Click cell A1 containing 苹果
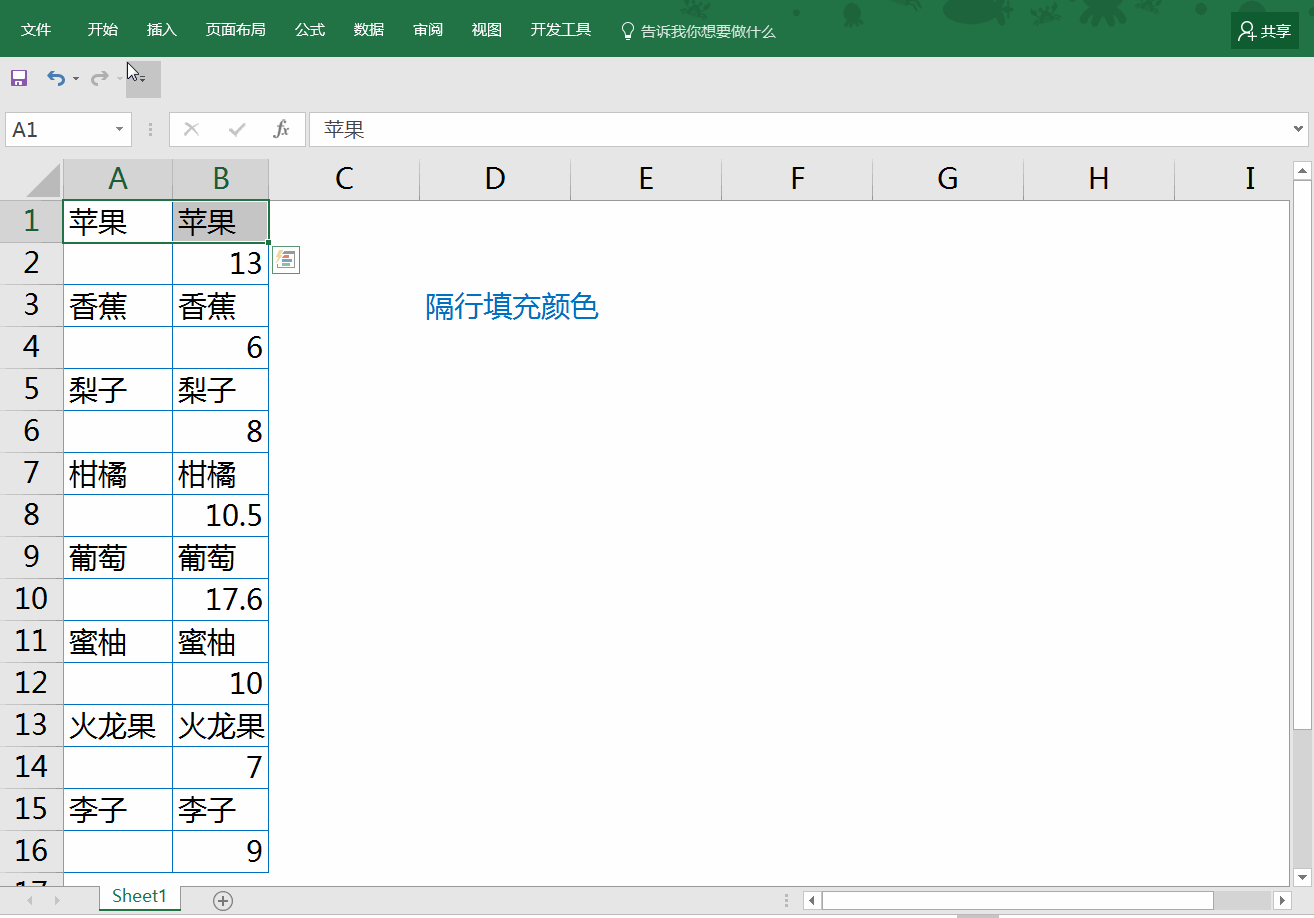Image resolution: width=1314 pixels, height=918 pixels. pyautogui.click(x=118, y=221)
